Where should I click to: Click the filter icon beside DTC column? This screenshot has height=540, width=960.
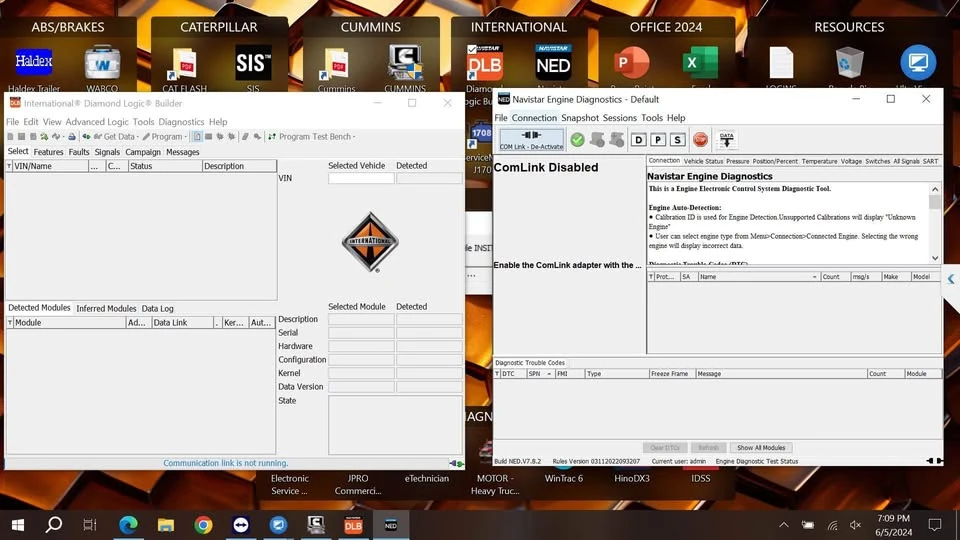coord(497,373)
